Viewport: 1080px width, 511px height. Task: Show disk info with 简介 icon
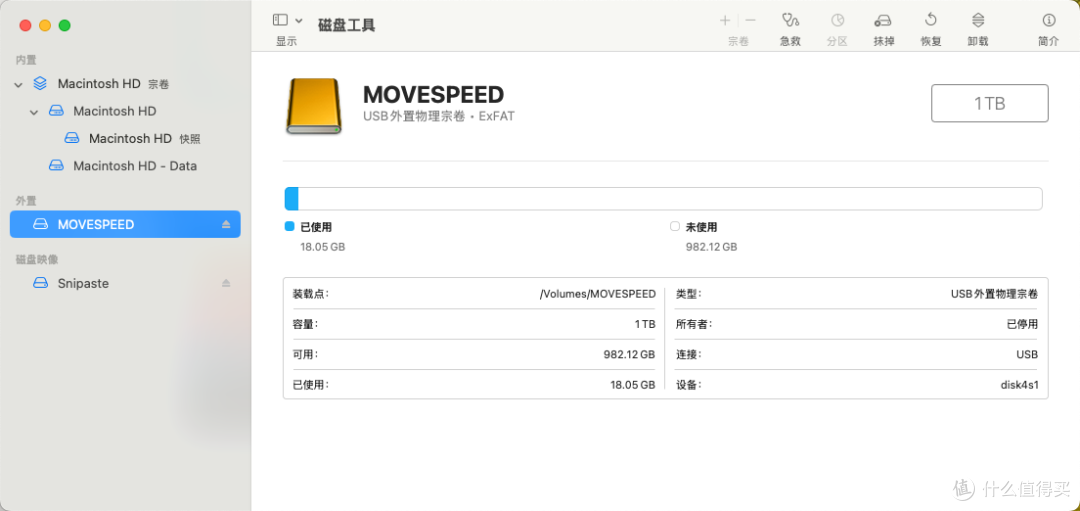[1048, 20]
